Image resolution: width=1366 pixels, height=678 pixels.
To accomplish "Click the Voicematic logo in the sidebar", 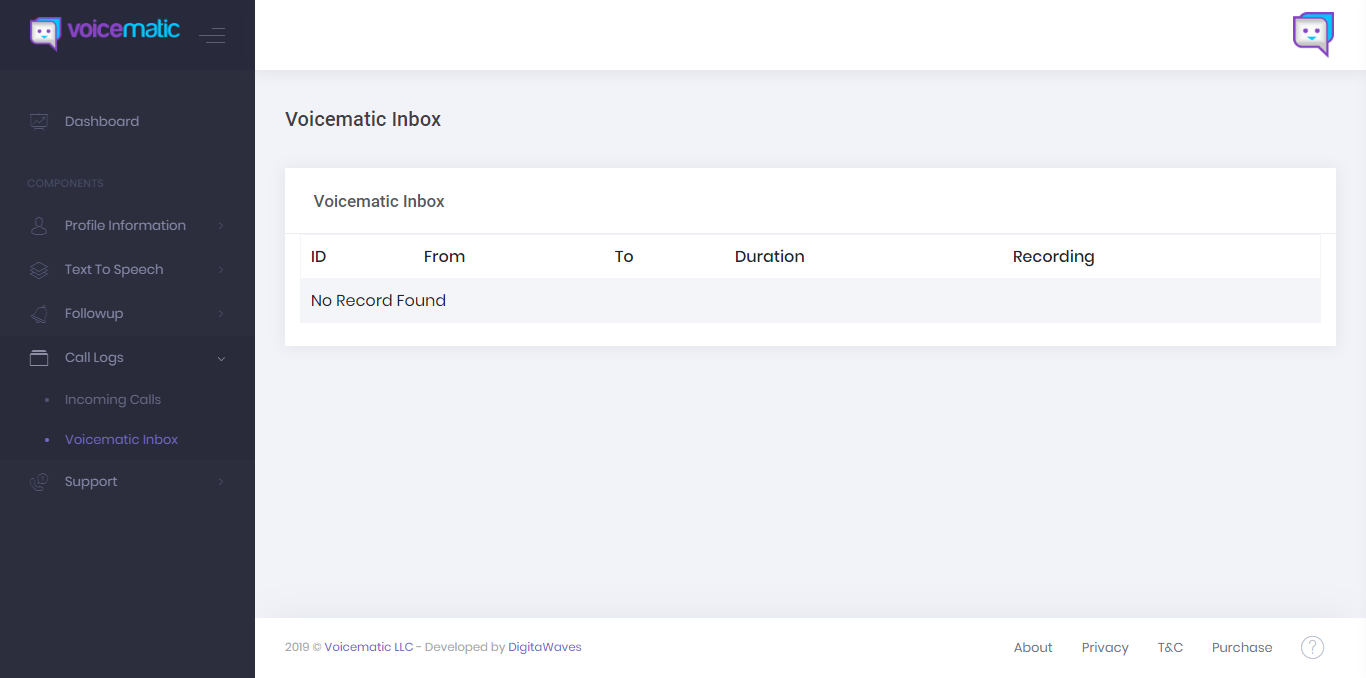I will click(105, 33).
